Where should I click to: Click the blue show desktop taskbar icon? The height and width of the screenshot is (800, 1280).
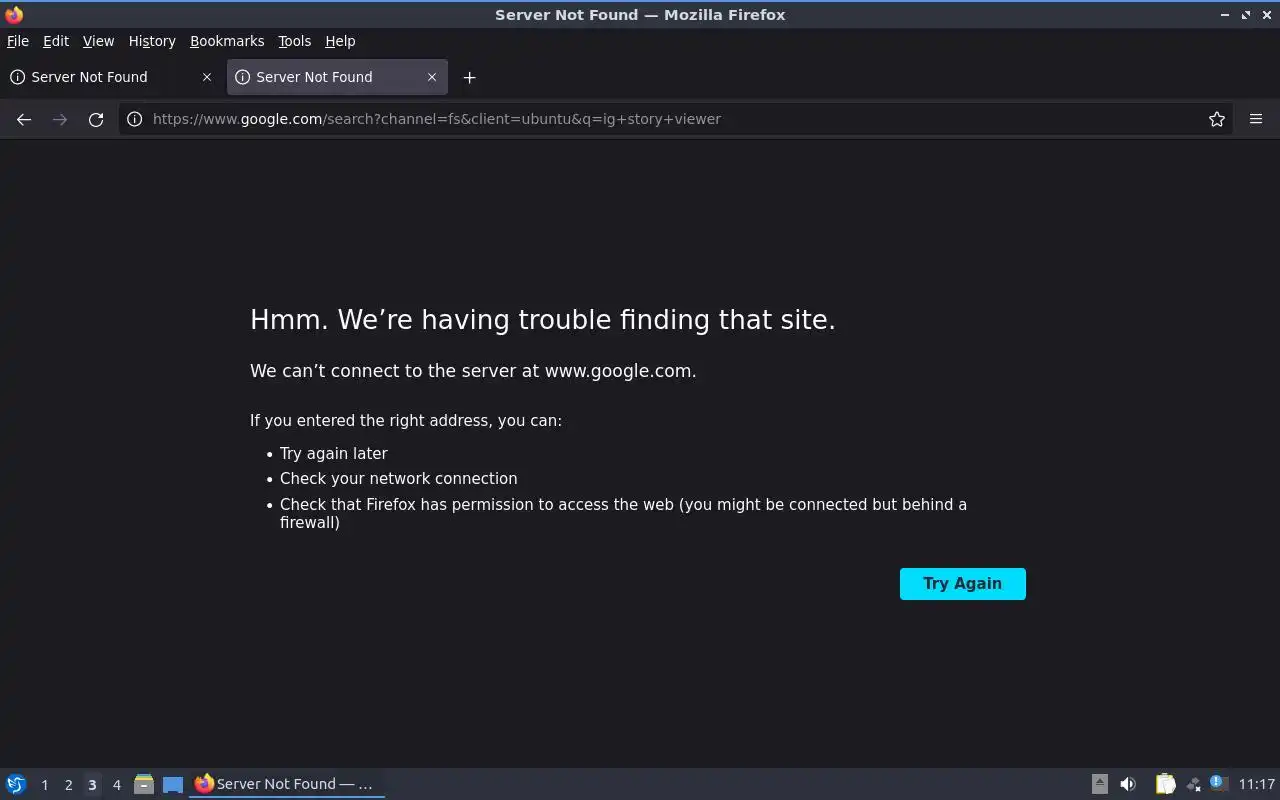(x=173, y=784)
